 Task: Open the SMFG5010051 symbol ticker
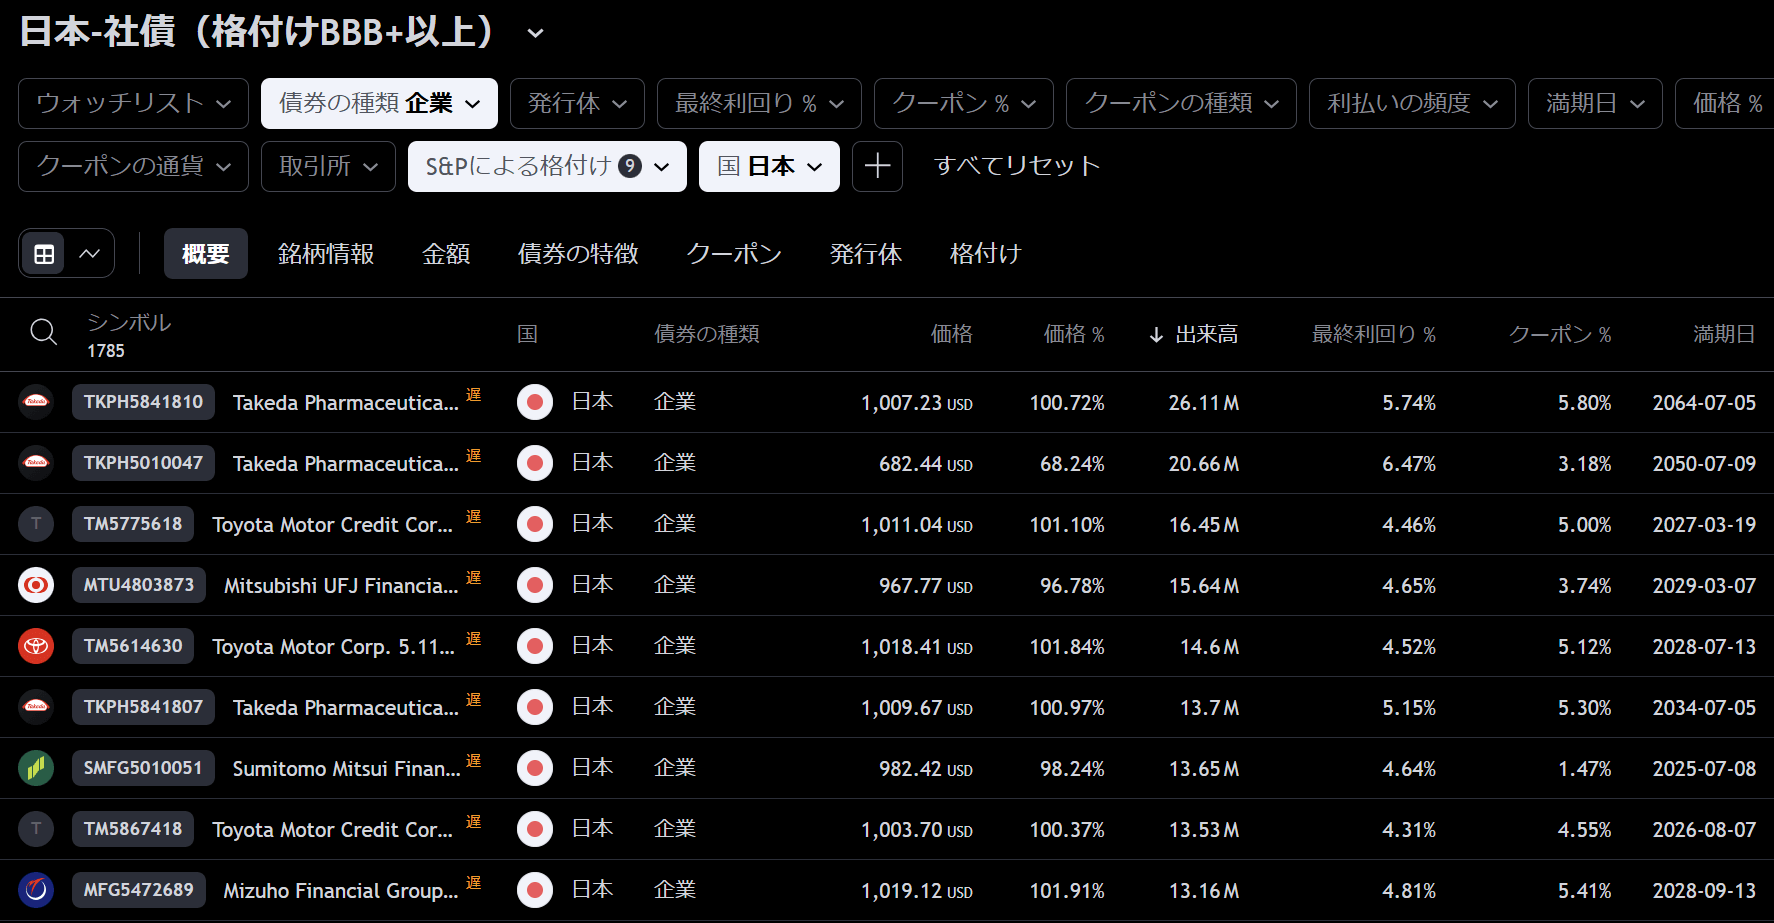(143, 768)
